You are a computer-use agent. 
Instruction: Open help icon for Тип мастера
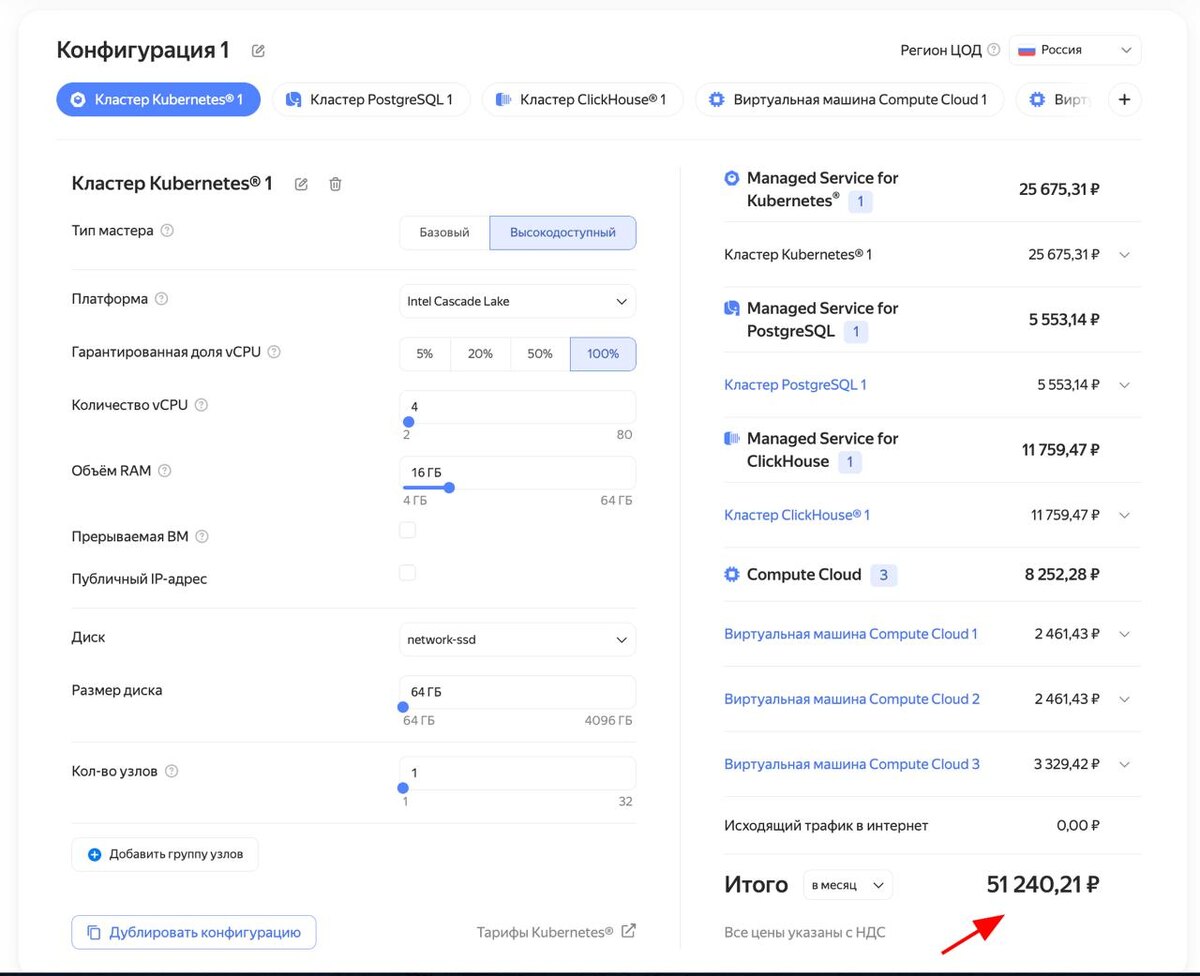[167, 231]
